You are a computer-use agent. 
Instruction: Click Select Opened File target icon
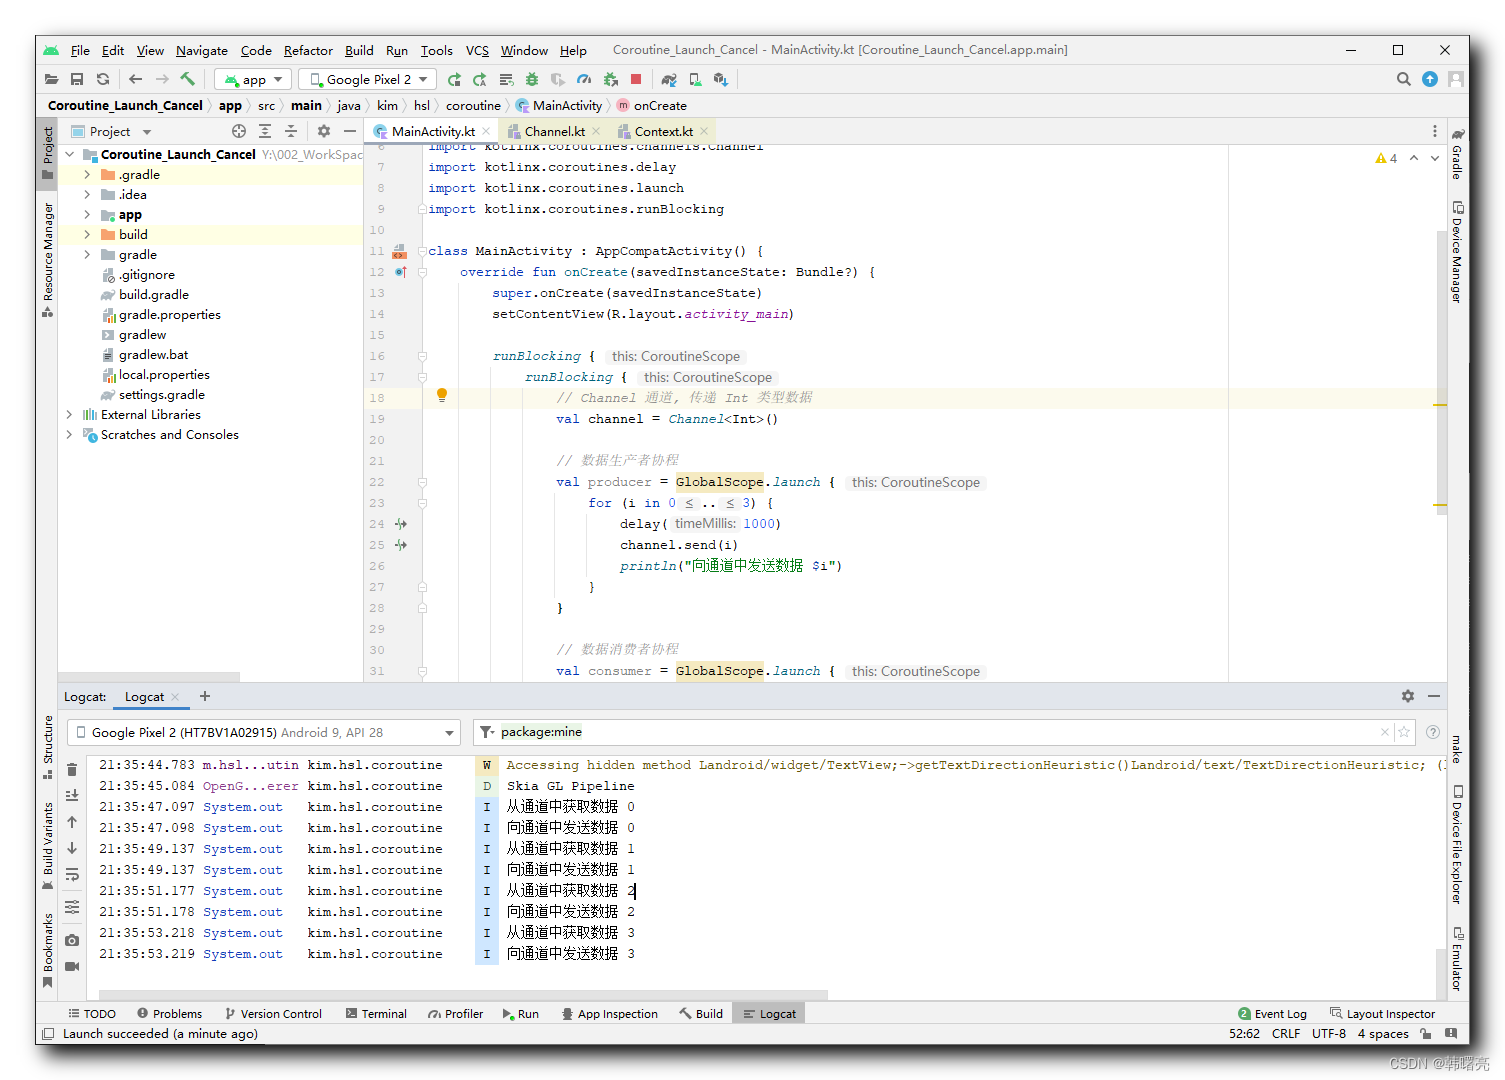239,131
